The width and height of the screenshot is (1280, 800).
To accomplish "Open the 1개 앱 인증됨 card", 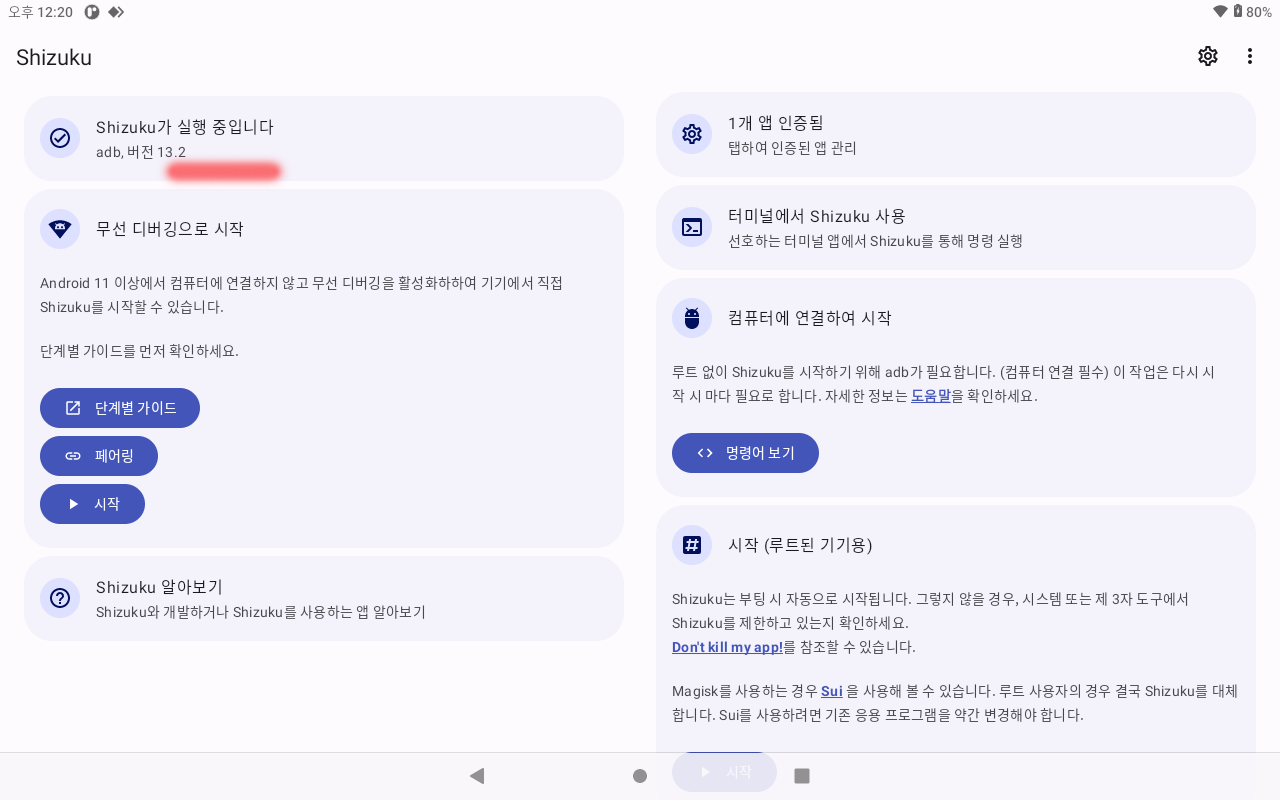I will (956, 135).
